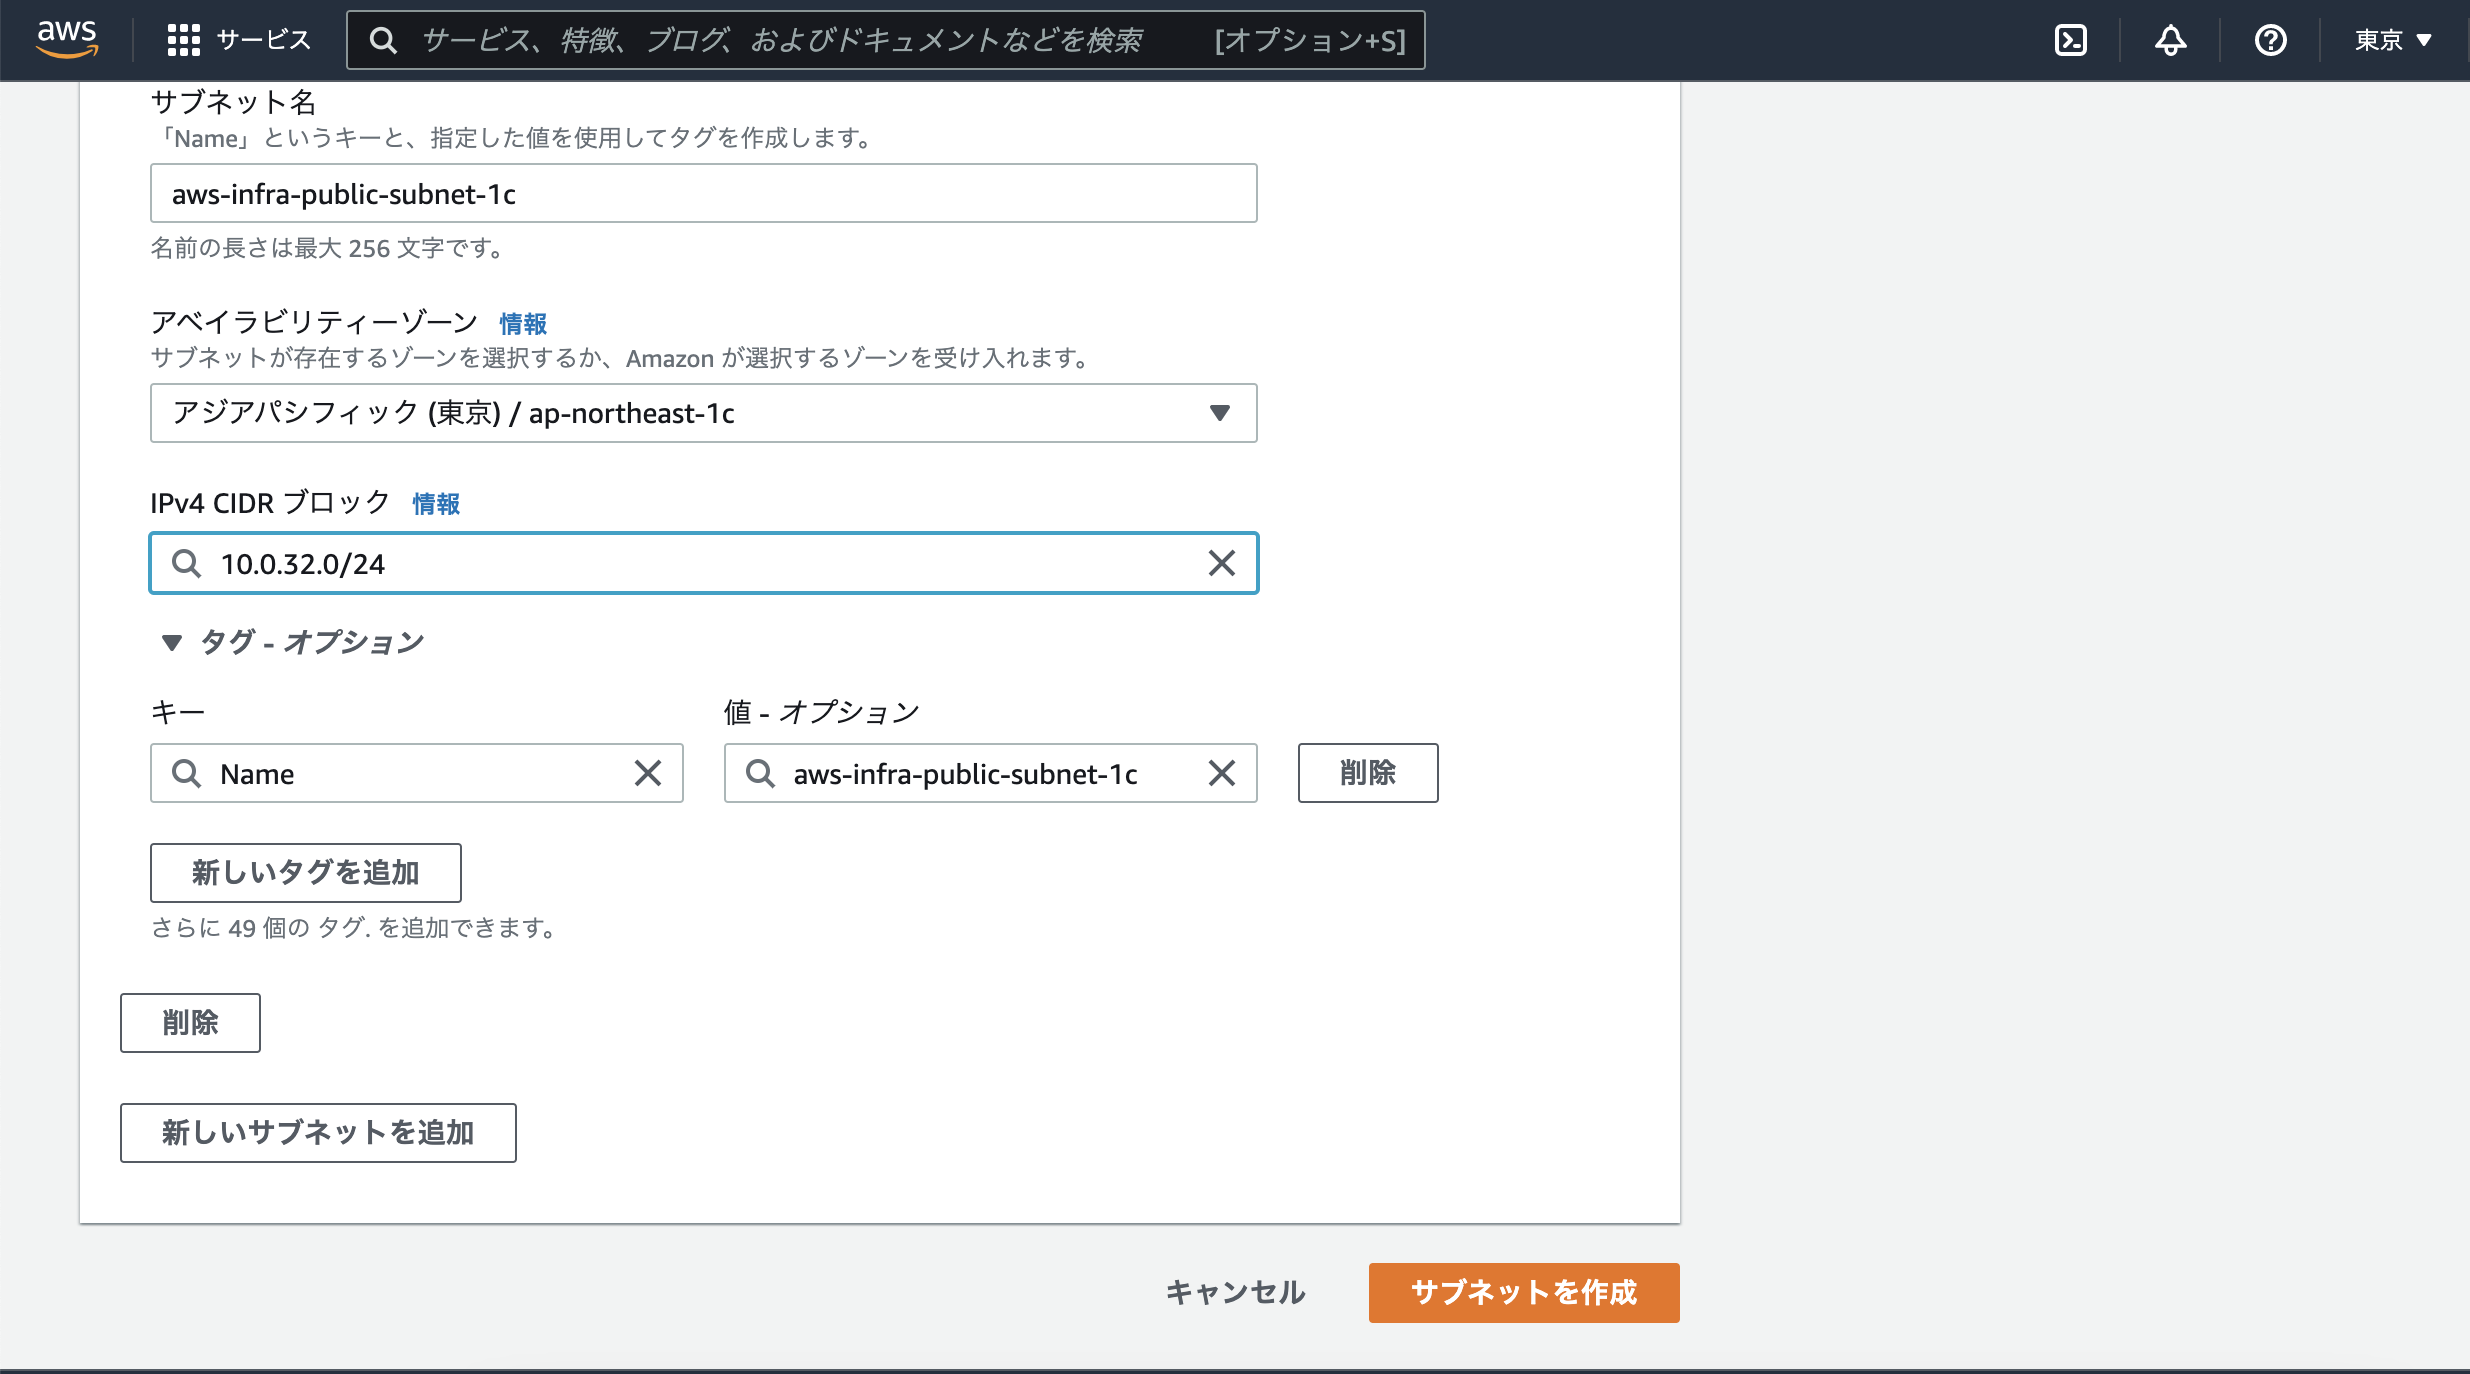Image resolution: width=2470 pixels, height=1374 pixels.
Task: Clear the tag value aws-infra-public-subnet-1c with X
Action: point(1222,773)
